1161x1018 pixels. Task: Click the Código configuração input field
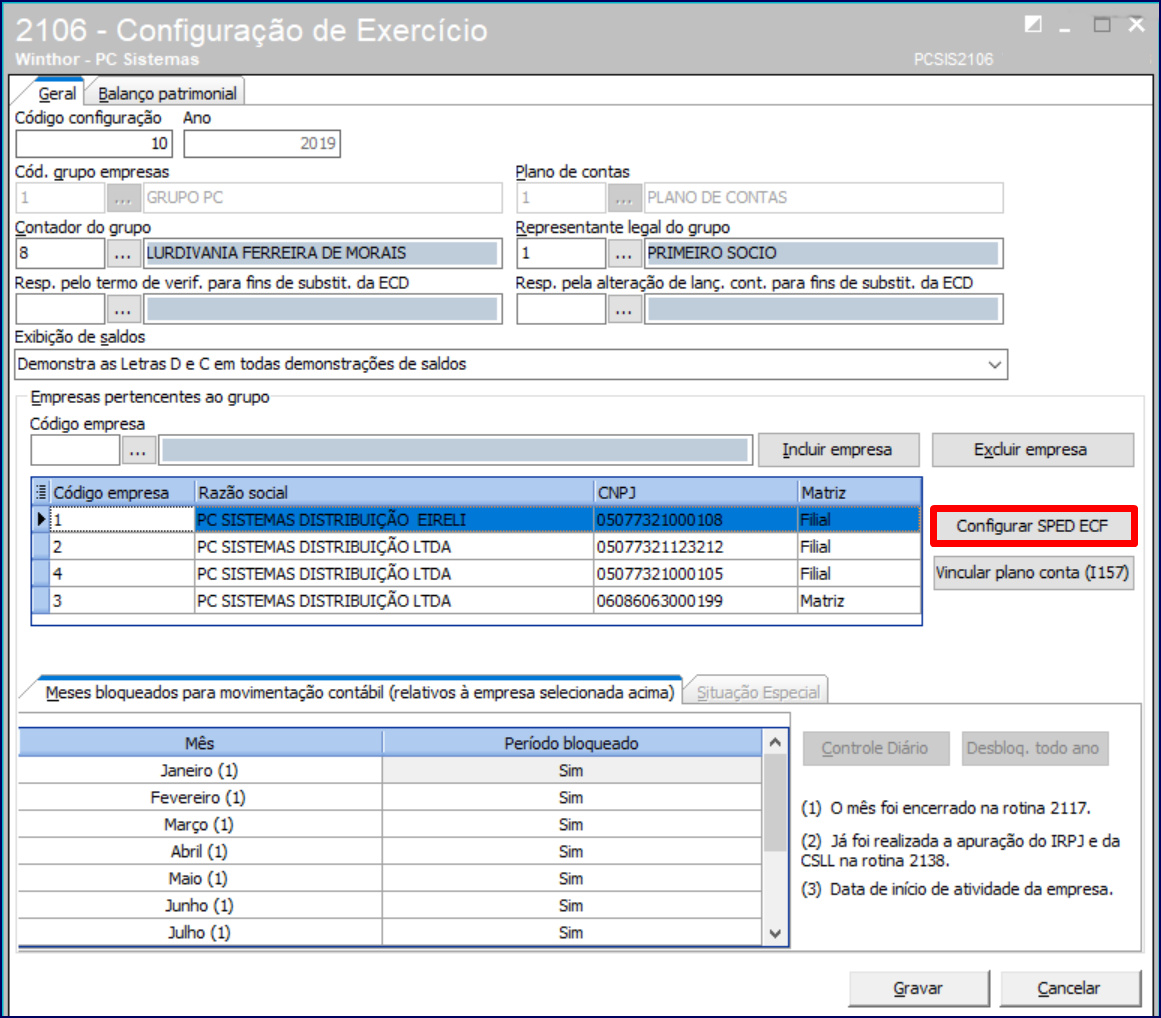94,144
